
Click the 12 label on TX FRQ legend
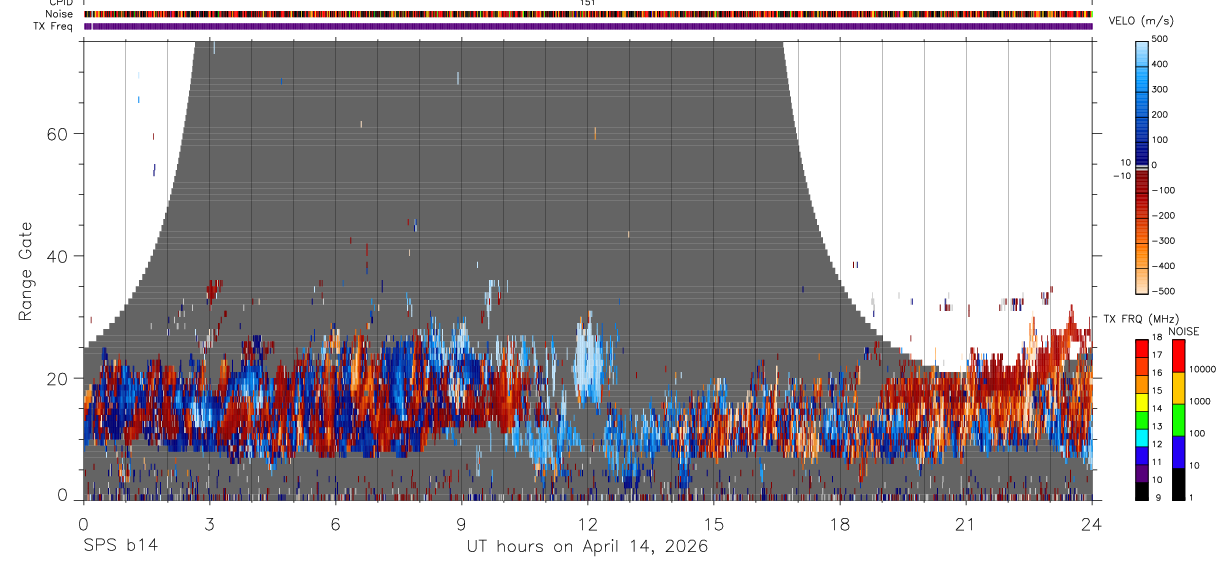[1156, 444]
